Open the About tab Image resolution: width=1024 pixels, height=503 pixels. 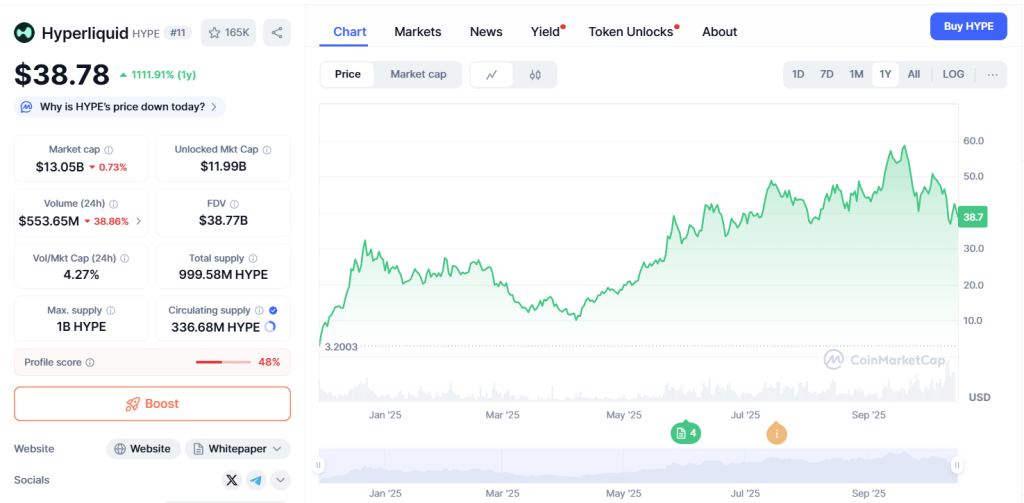[x=720, y=31]
